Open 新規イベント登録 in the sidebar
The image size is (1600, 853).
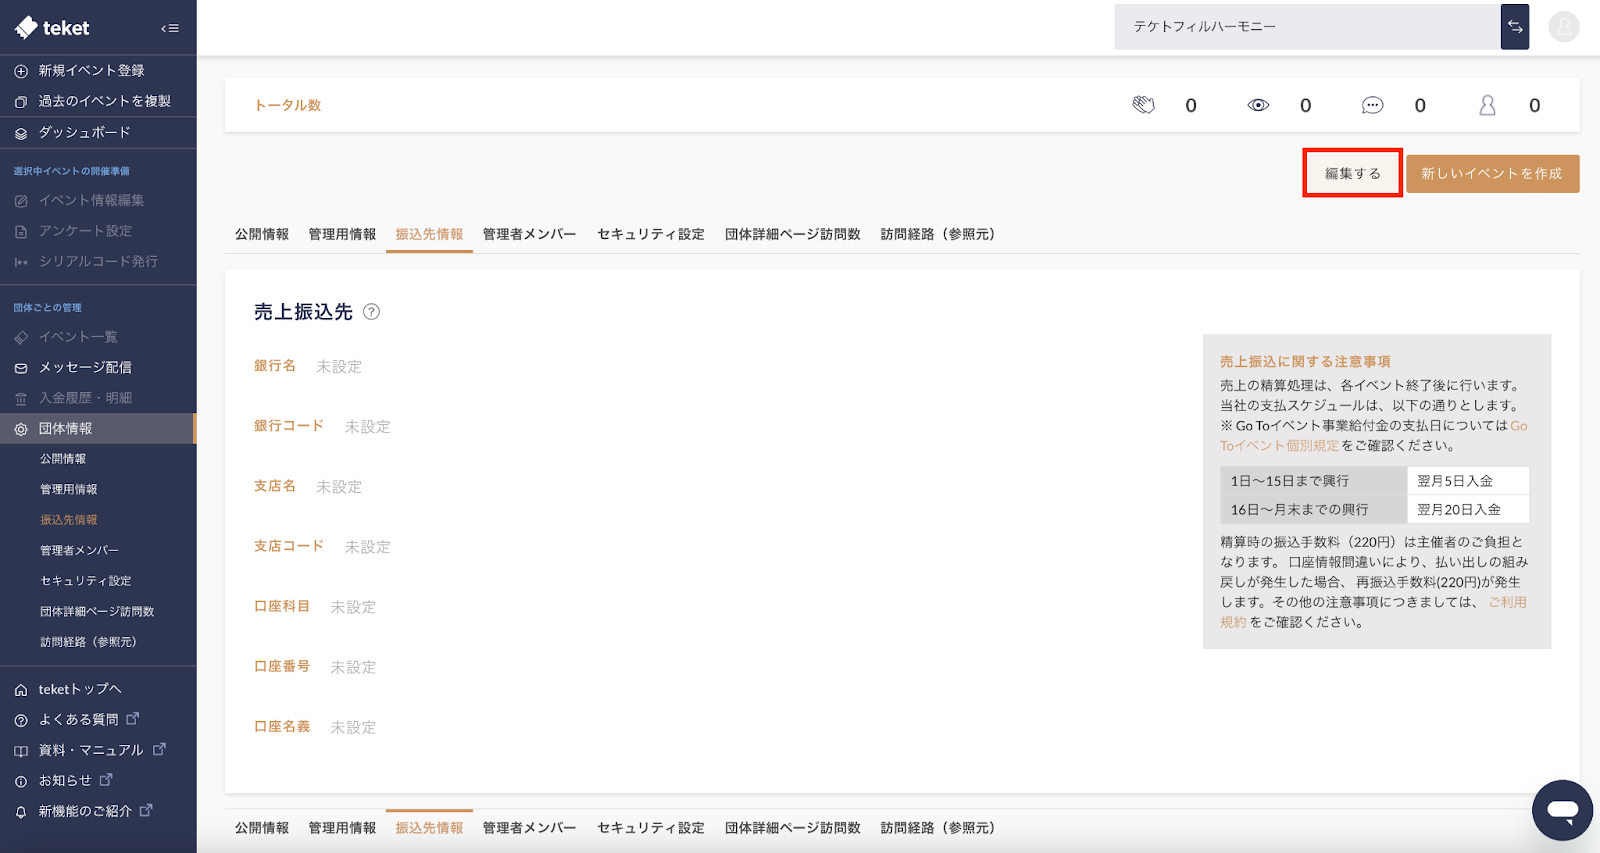(91, 71)
